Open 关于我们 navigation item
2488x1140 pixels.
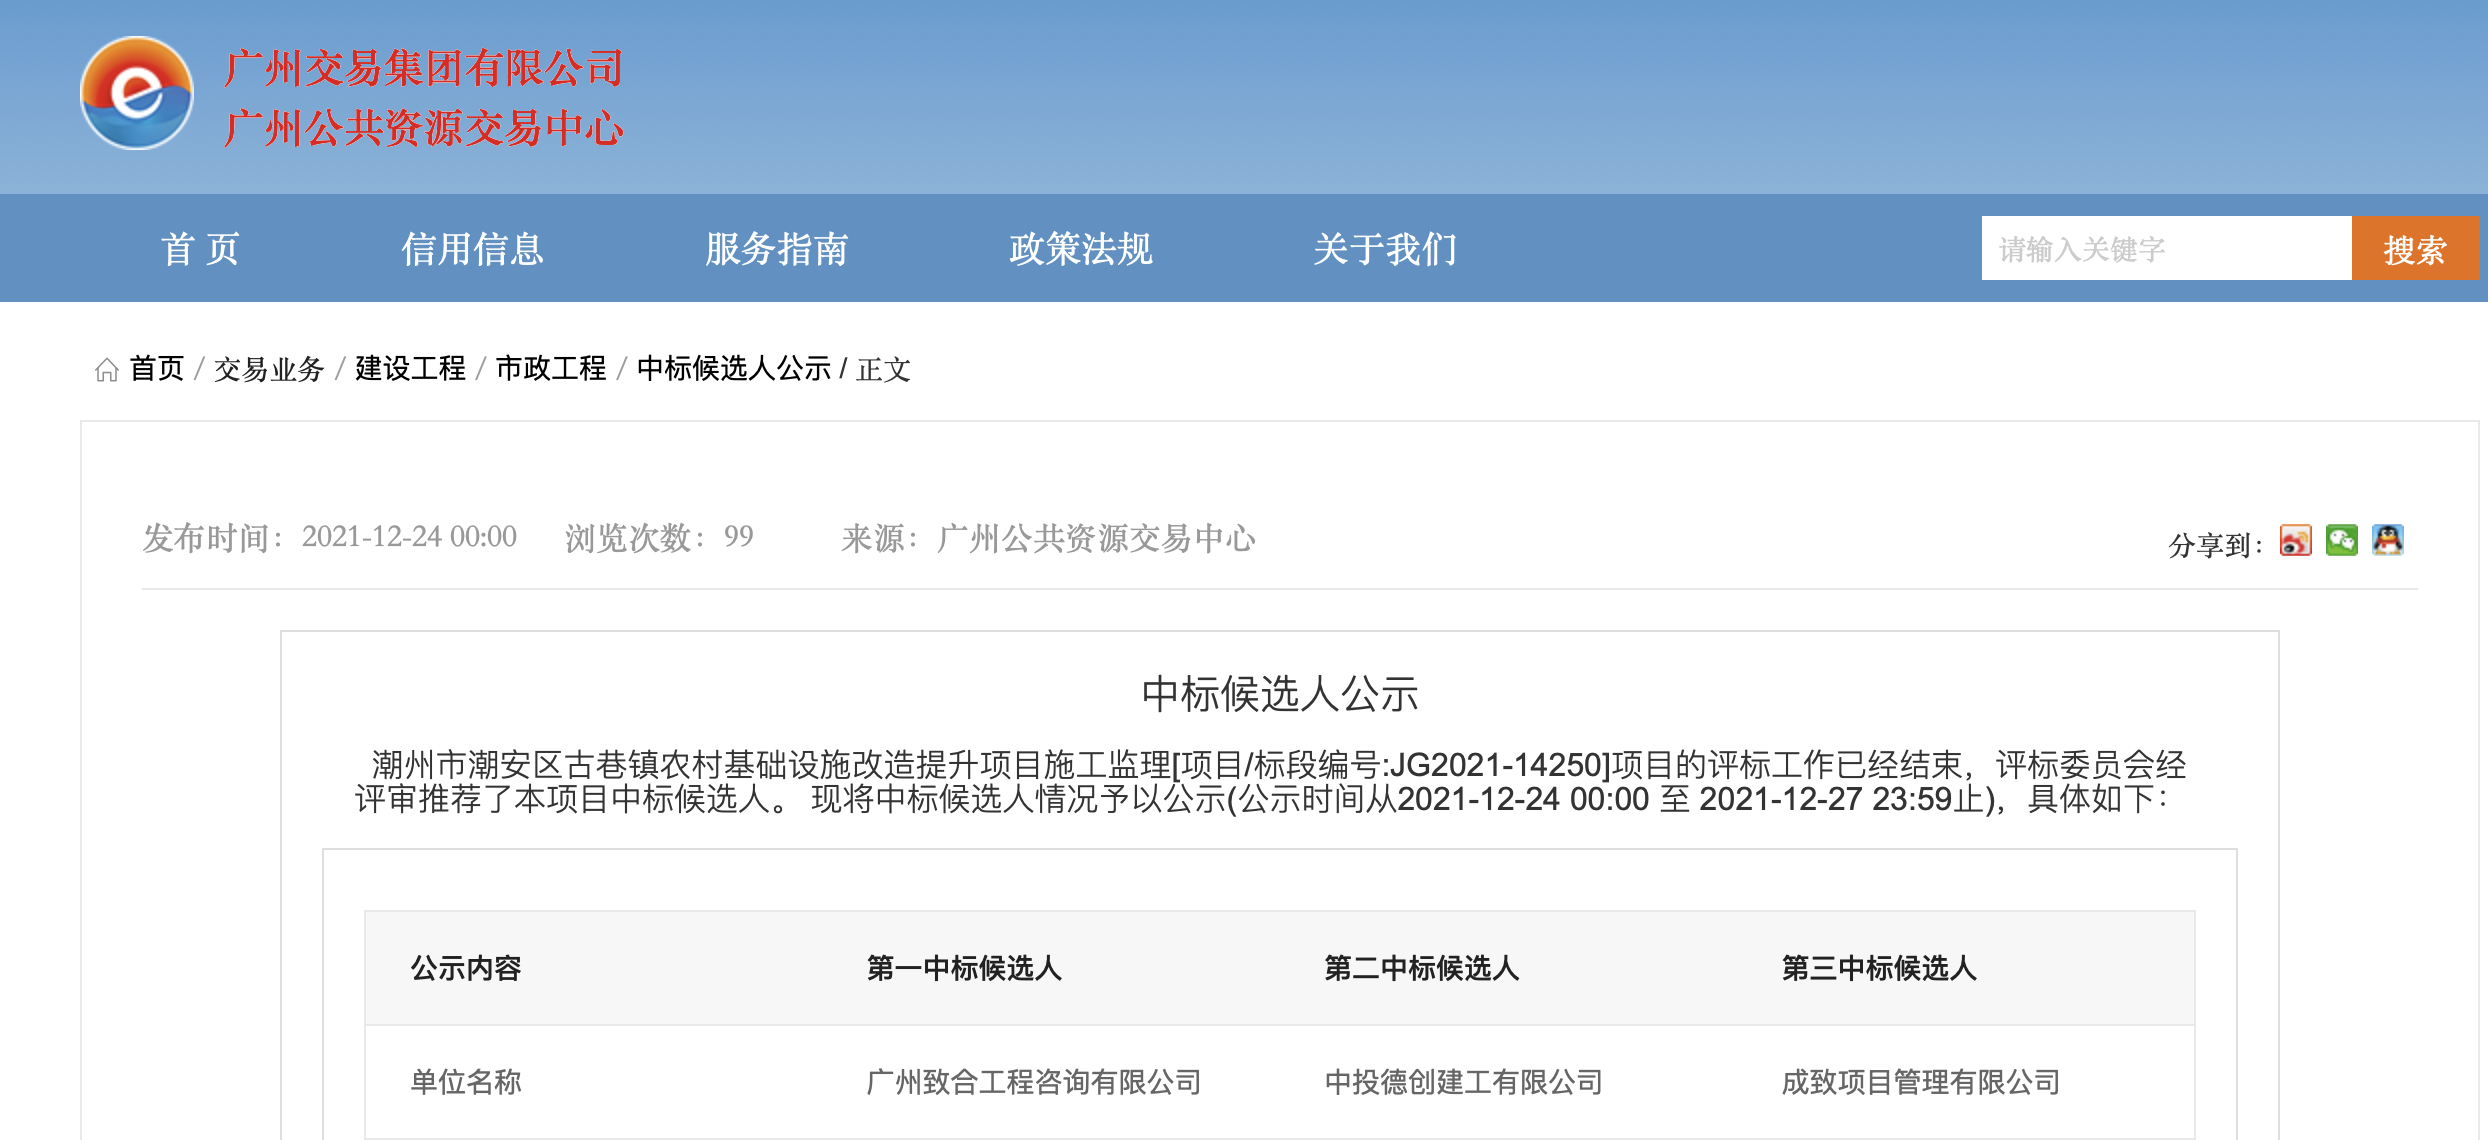pos(1384,249)
